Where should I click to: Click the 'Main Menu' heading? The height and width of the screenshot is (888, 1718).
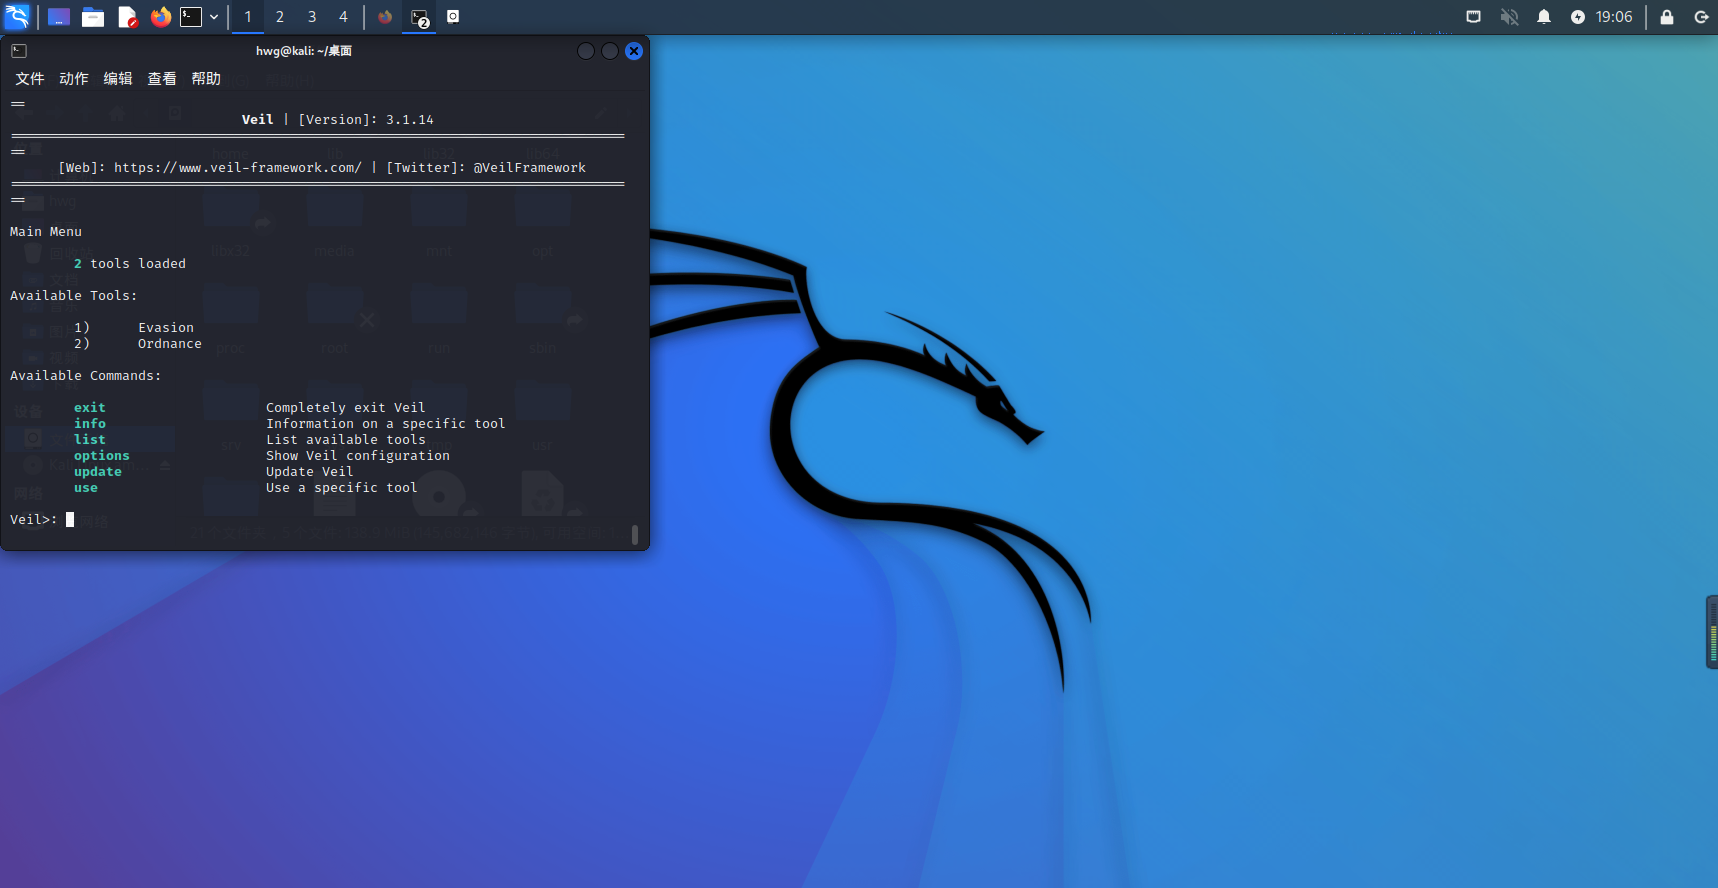(x=46, y=232)
